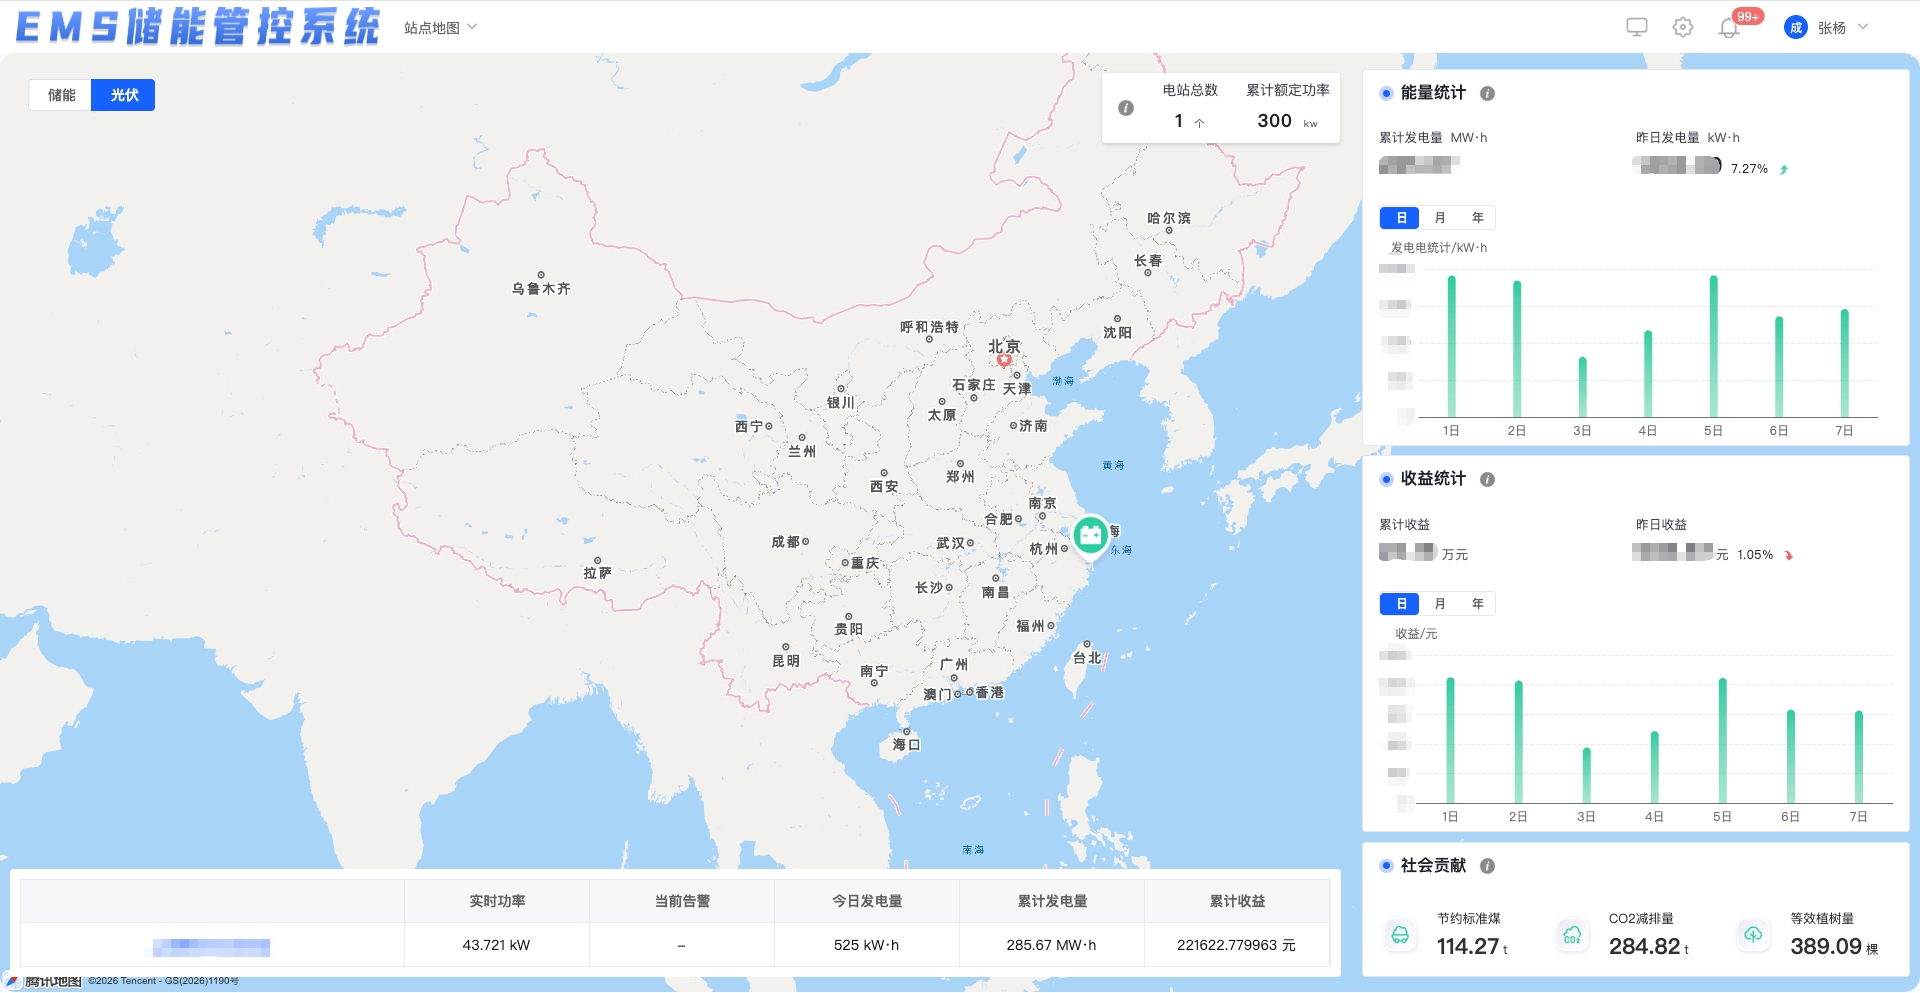Open the notifications bell icon

1729,28
